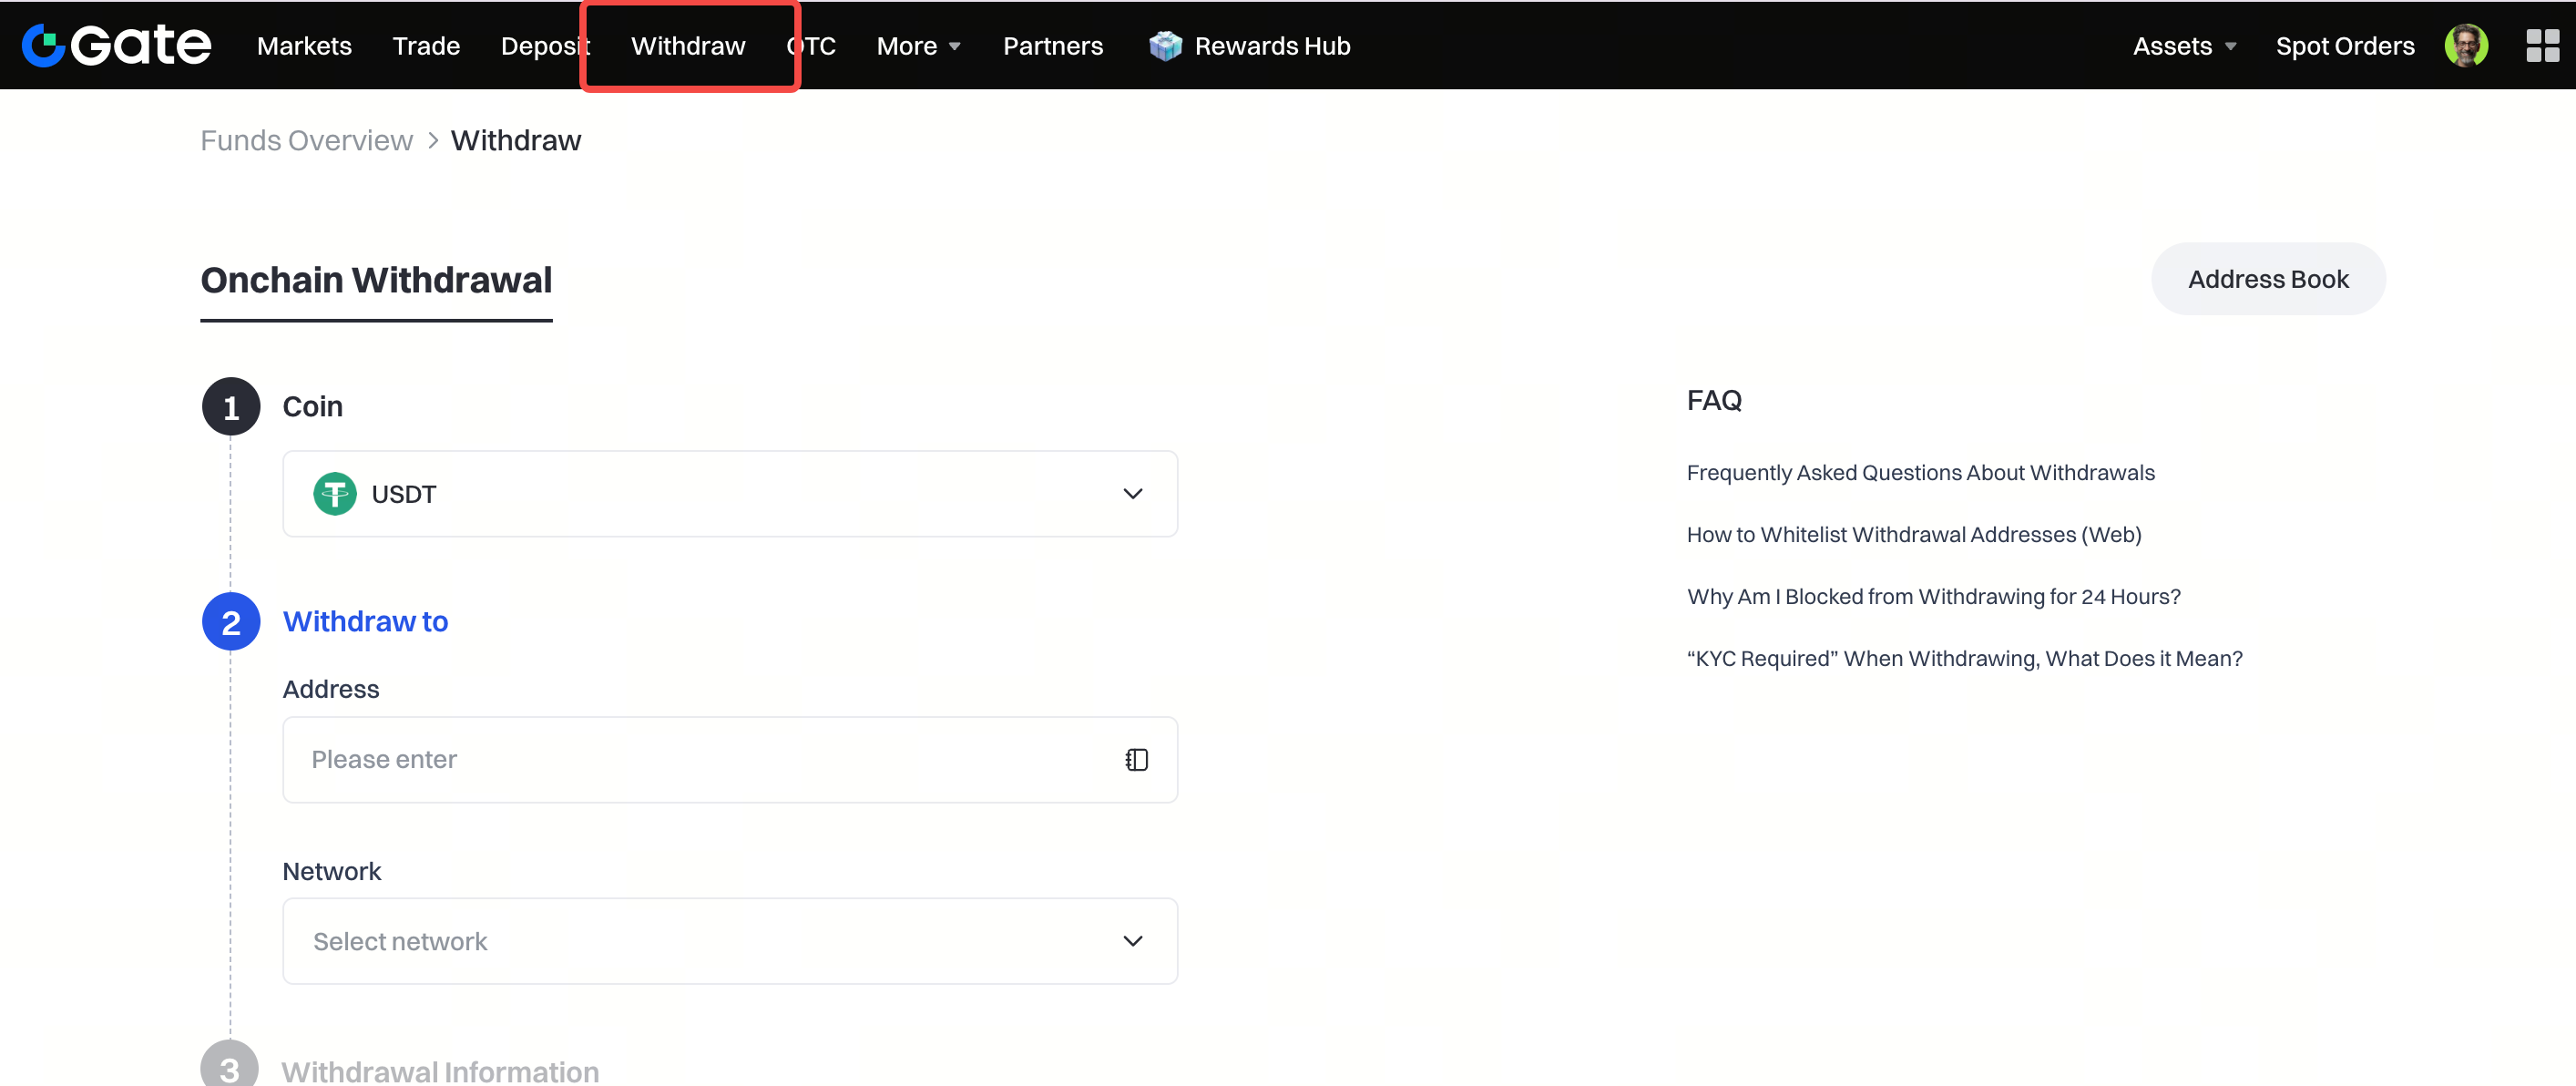Click the USDT Tether coin icon

[x=334, y=494]
